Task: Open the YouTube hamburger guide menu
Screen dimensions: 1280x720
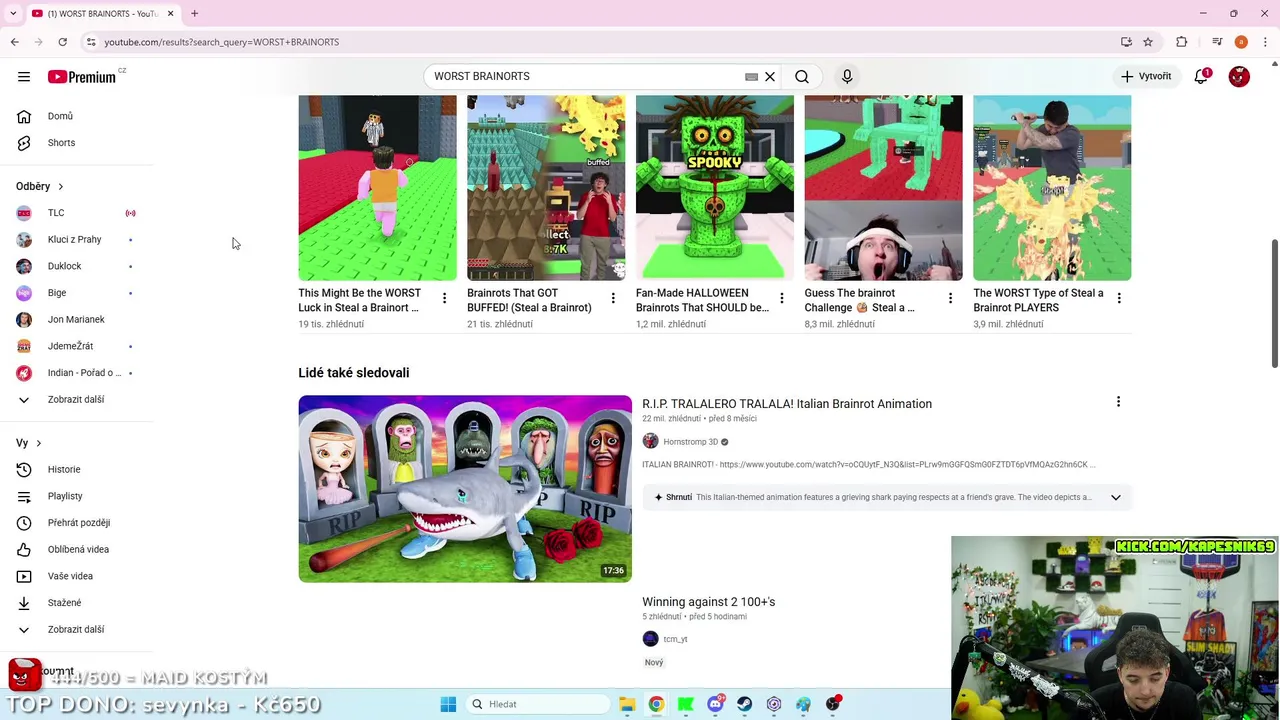Action: pos(24,76)
